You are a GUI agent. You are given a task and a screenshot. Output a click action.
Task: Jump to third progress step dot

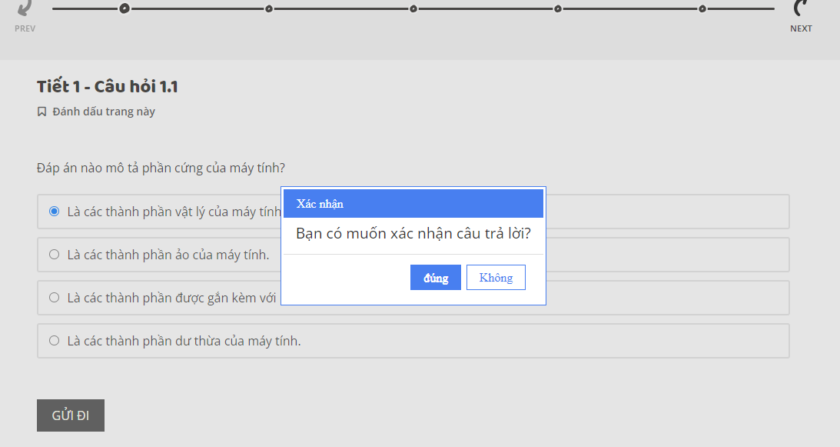click(x=413, y=9)
